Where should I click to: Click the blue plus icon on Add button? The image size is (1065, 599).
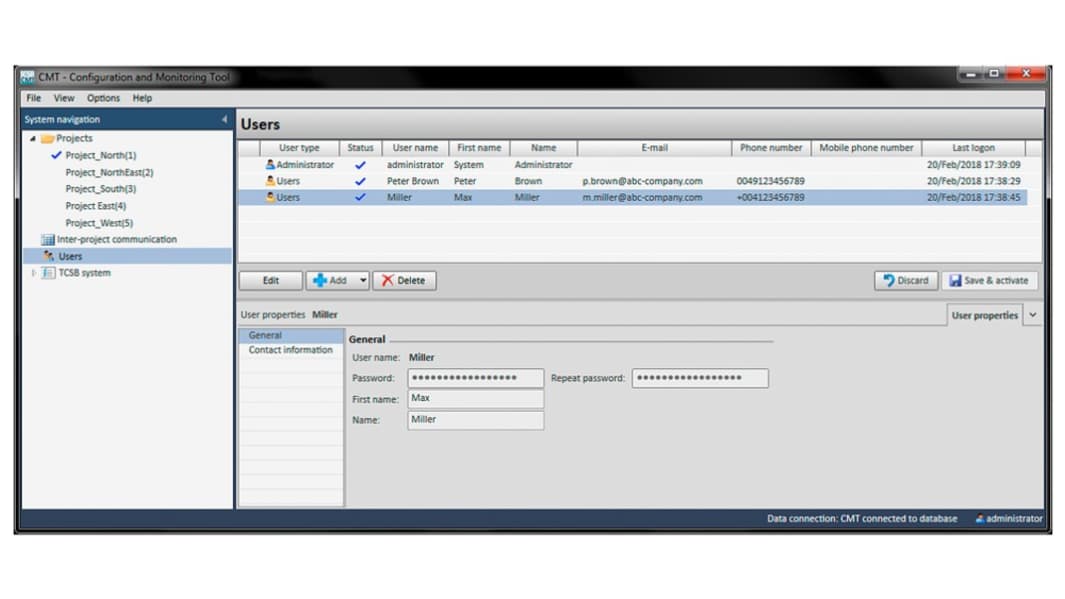320,280
